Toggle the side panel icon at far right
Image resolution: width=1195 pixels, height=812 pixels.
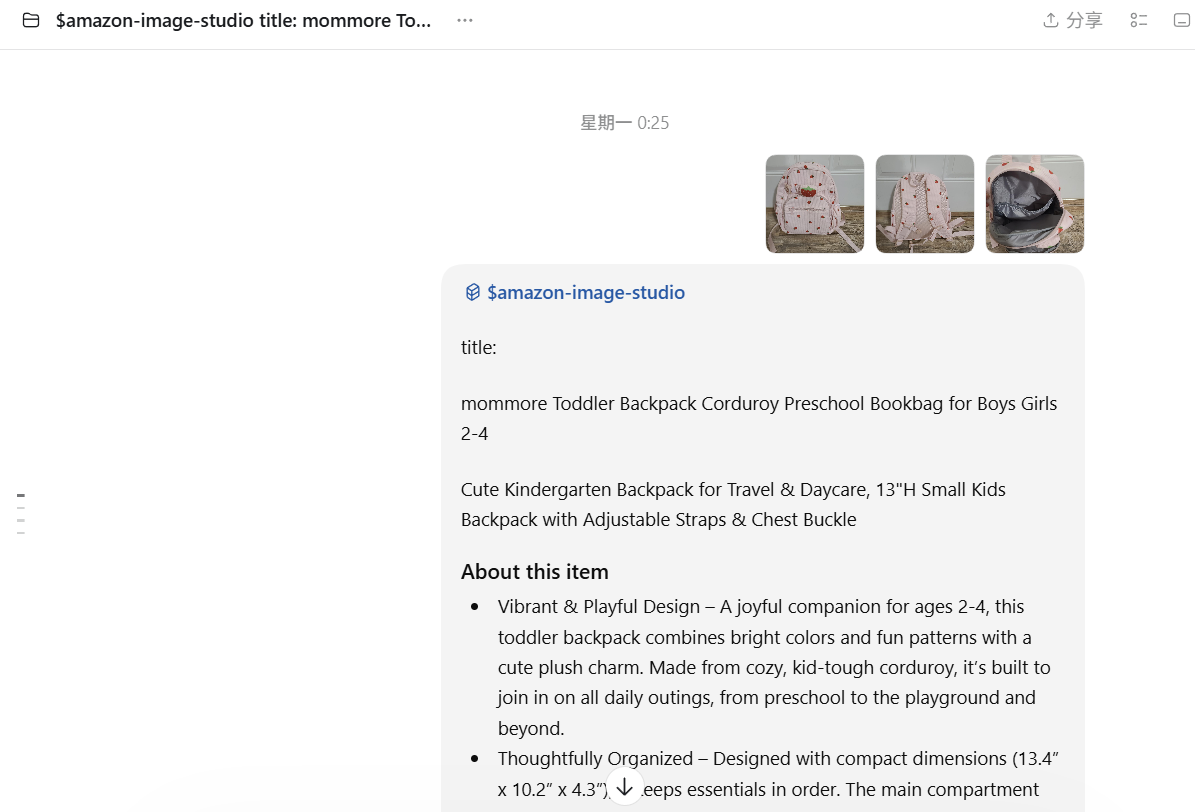[1182, 21]
